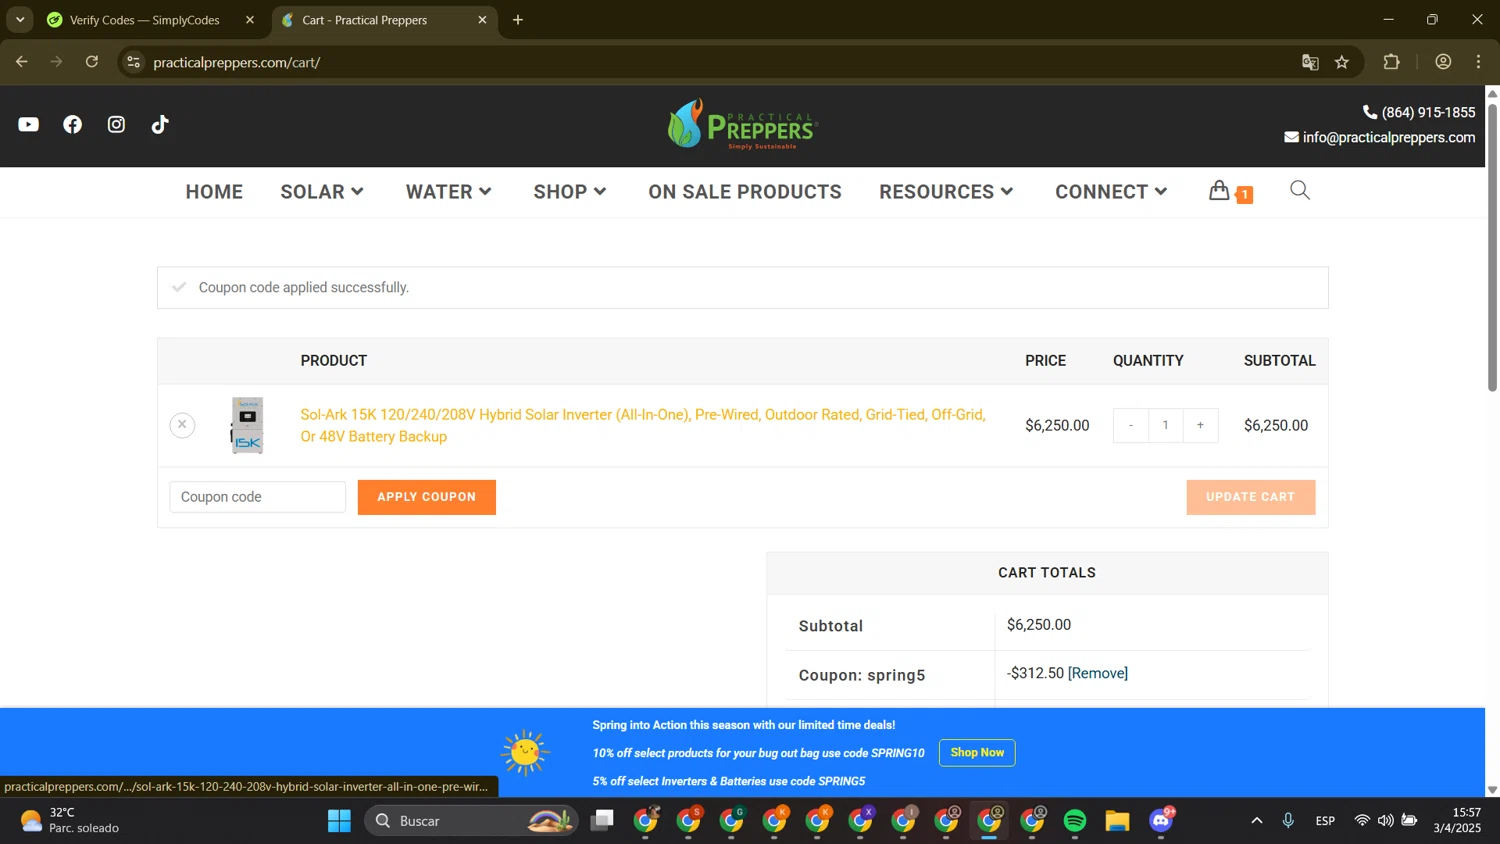Expand the WATER menu

click(x=449, y=192)
